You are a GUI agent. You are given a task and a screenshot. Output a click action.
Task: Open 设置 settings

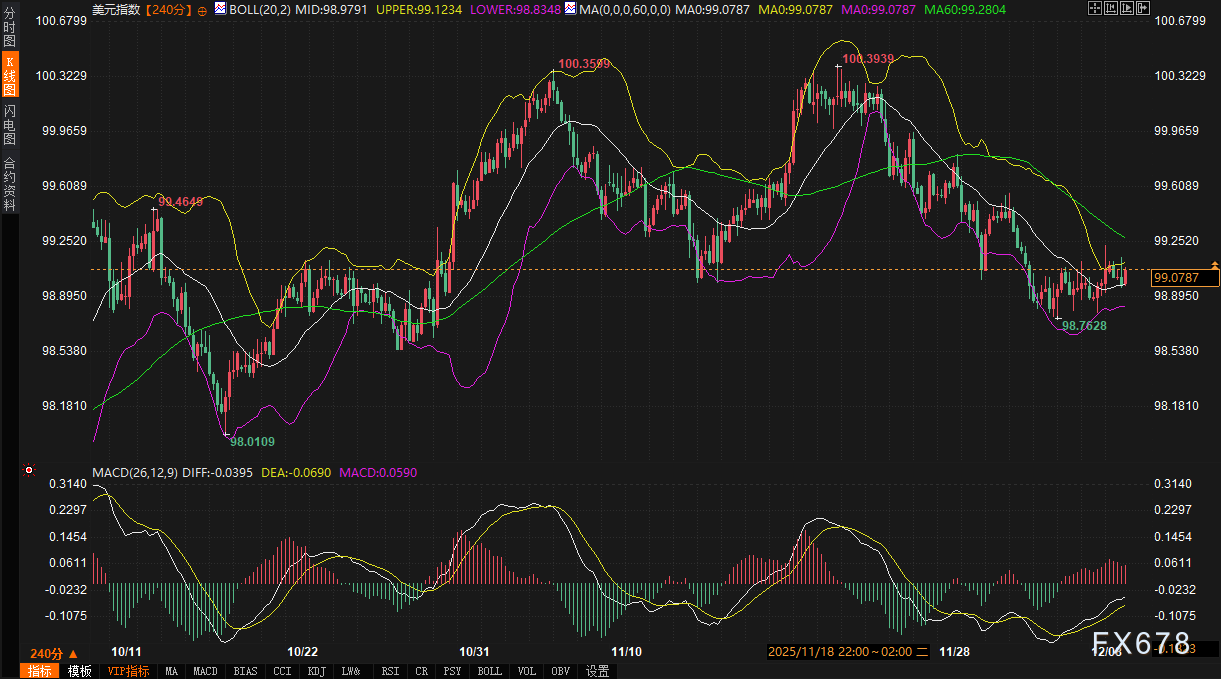tap(598, 671)
